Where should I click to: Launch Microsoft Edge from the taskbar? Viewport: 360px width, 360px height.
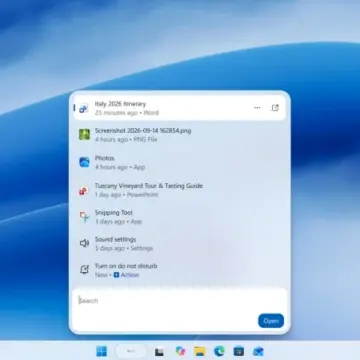click(219, 351)
